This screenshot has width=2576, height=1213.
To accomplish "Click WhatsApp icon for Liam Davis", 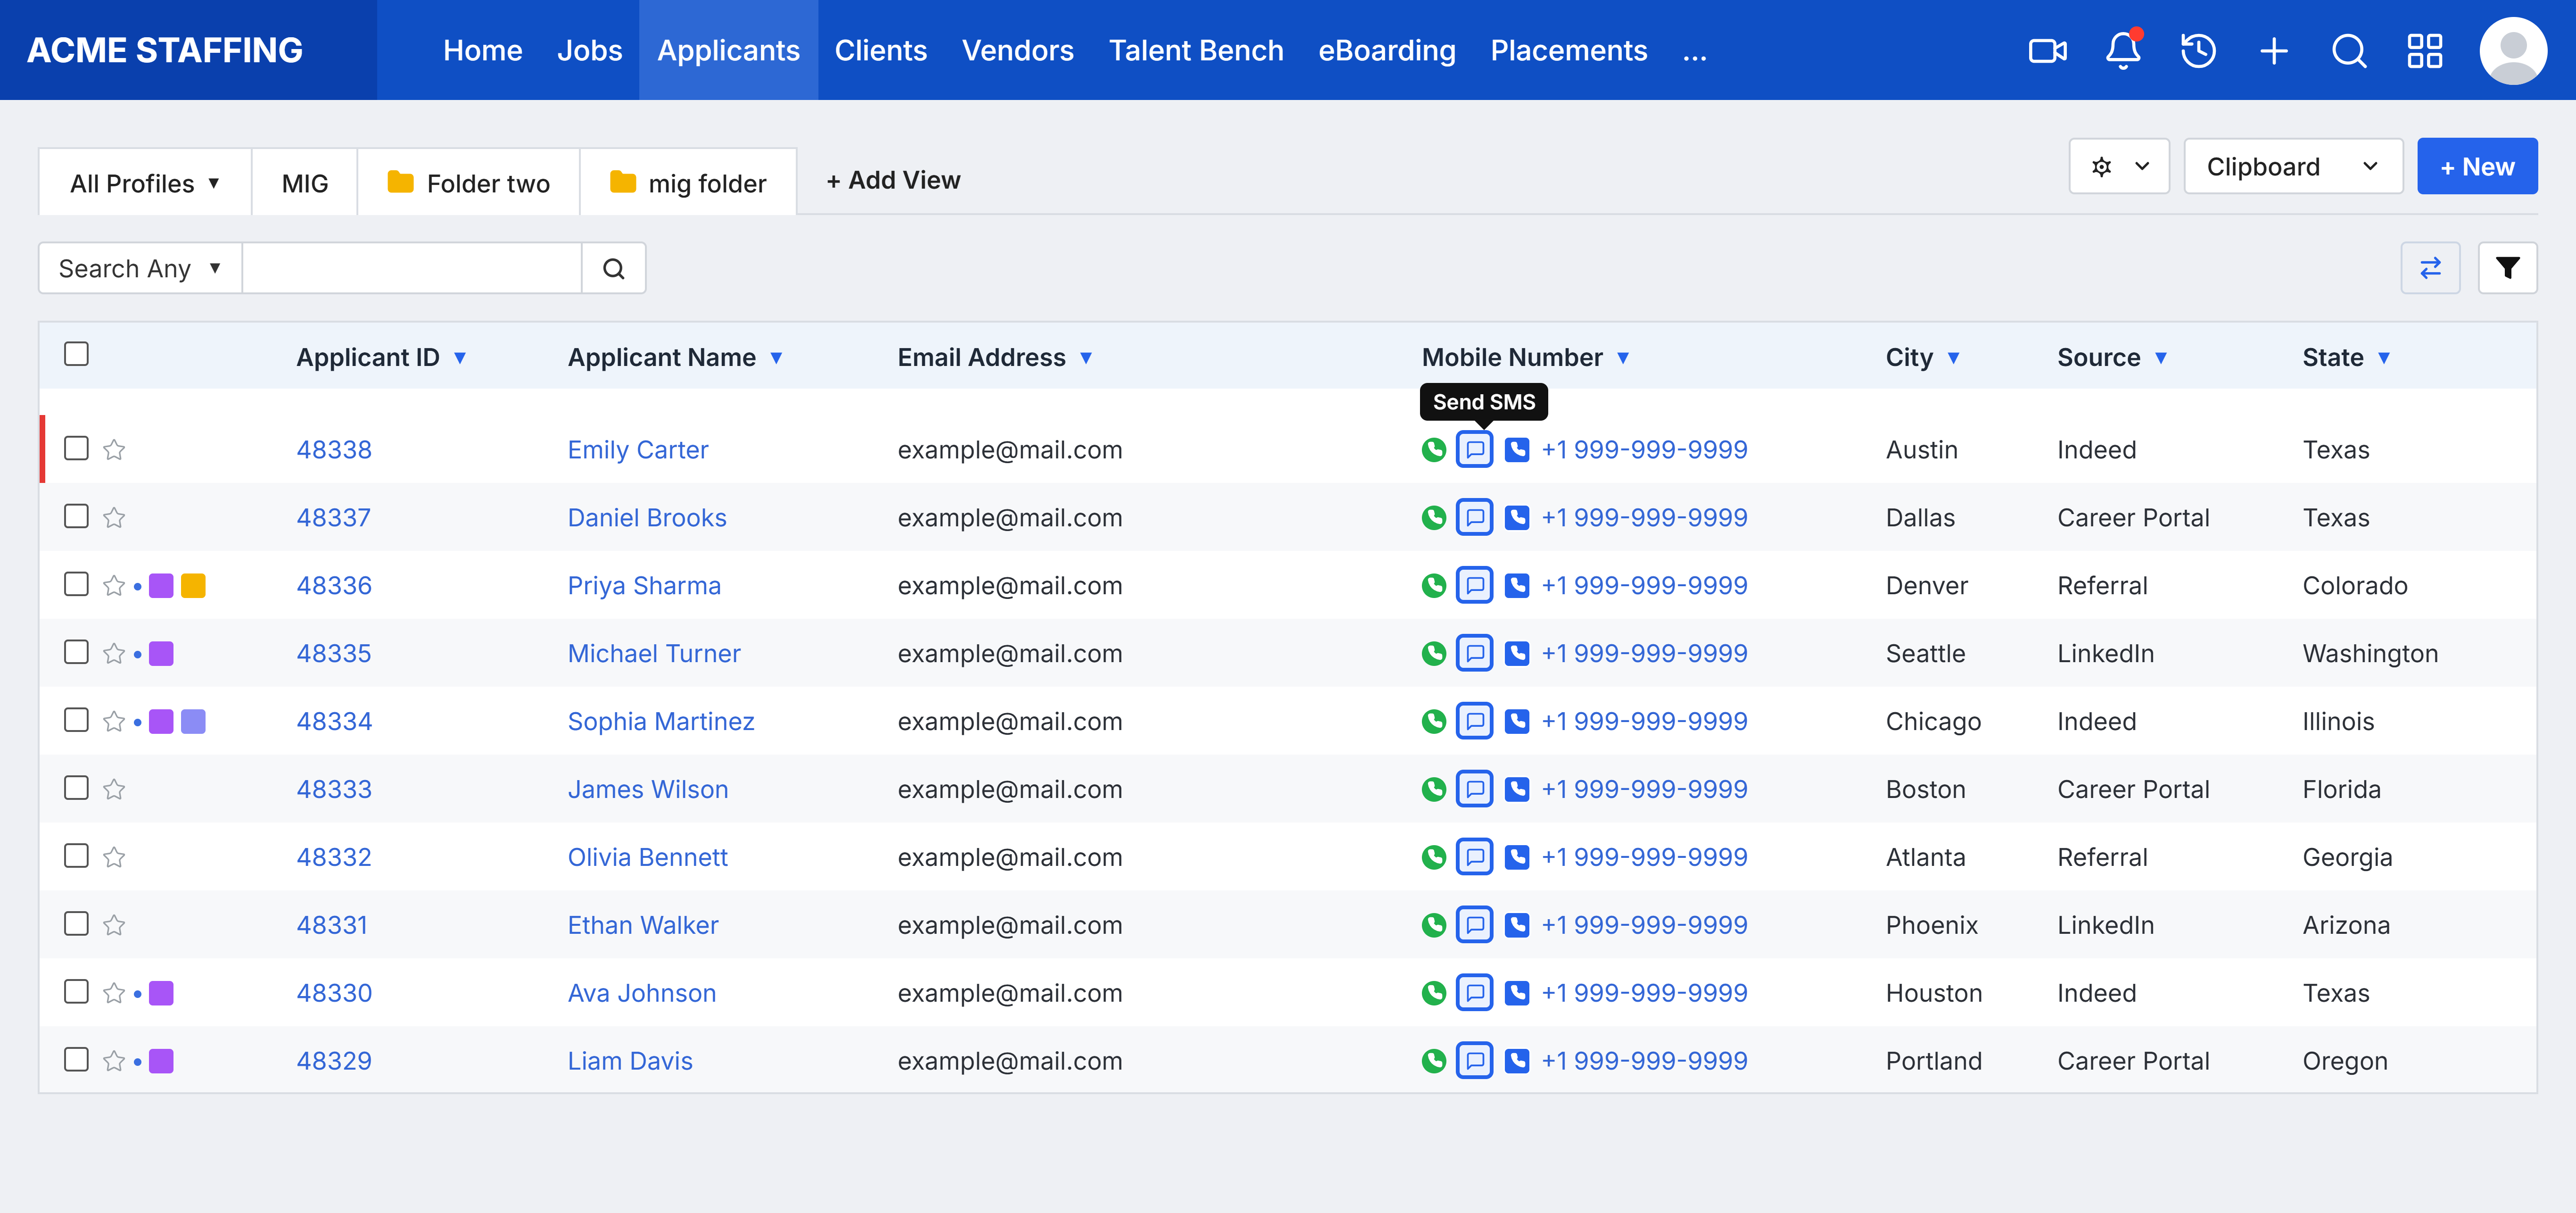I will (x=1433, y=1061).
